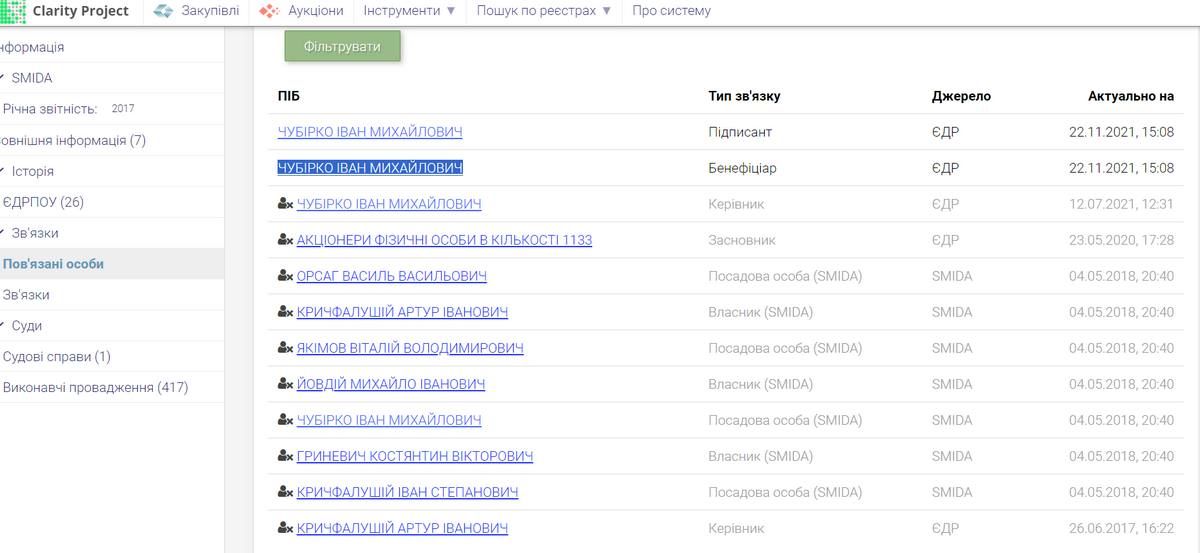This screenshot has height=553, width=1200.
Task: Click the inactive-person icon beside ОРСАГ ВАСИЛЬ ВАСИЛЬОВИЧ
Action: tap(285, 276)
